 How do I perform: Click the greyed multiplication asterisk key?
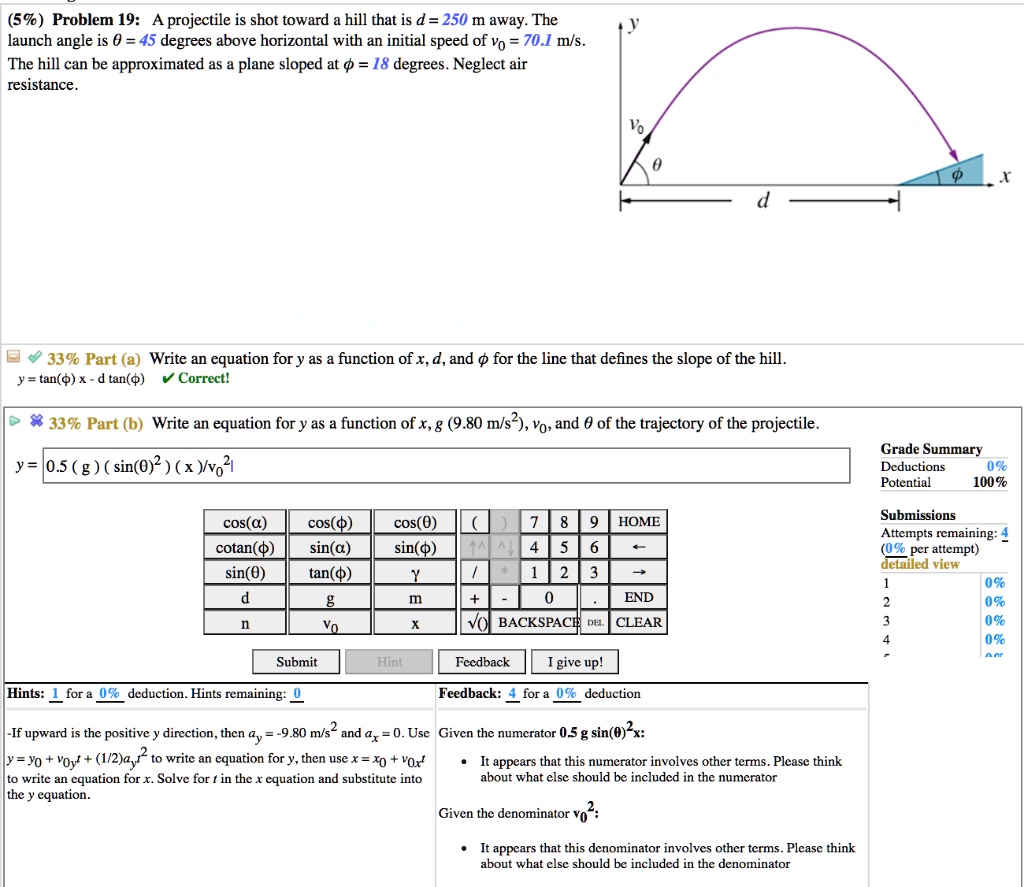[x=504, y=573]
